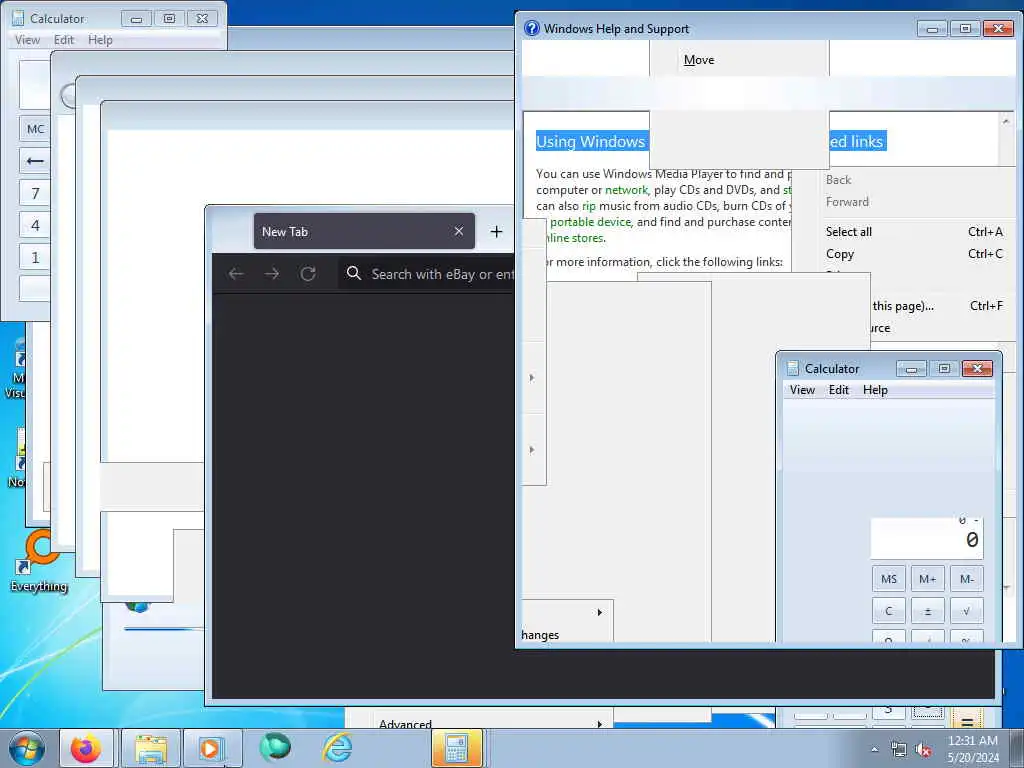1024x768 pixels.
Task: Click the Calculator taskbar button
Action: pos(456,748)
